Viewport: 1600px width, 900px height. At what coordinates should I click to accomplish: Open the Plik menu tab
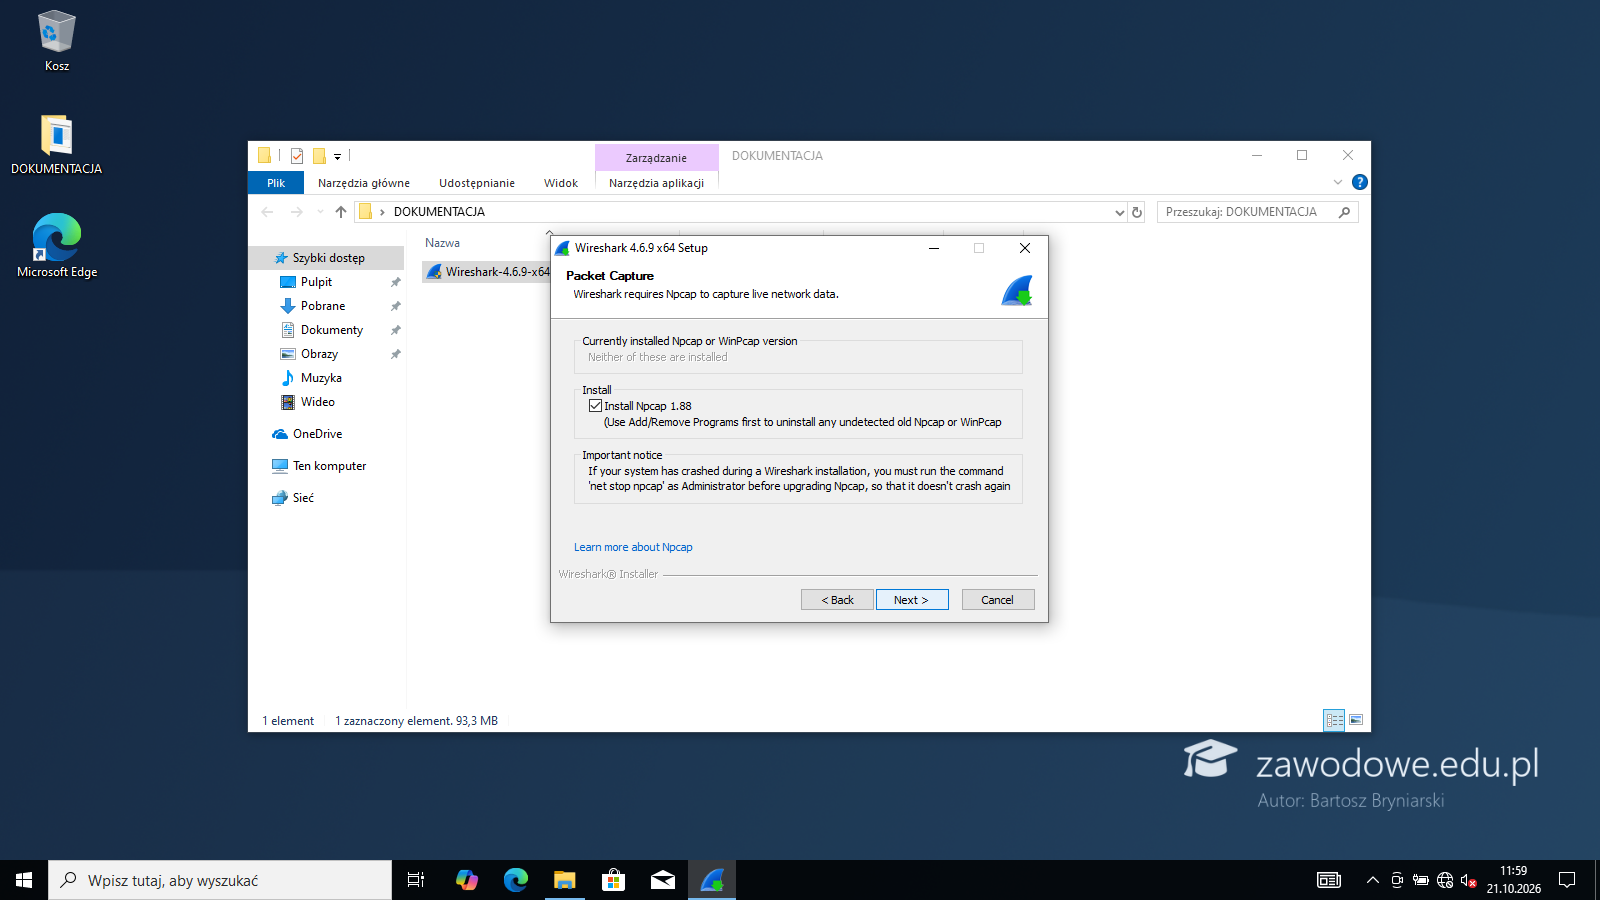click(276, 183)
